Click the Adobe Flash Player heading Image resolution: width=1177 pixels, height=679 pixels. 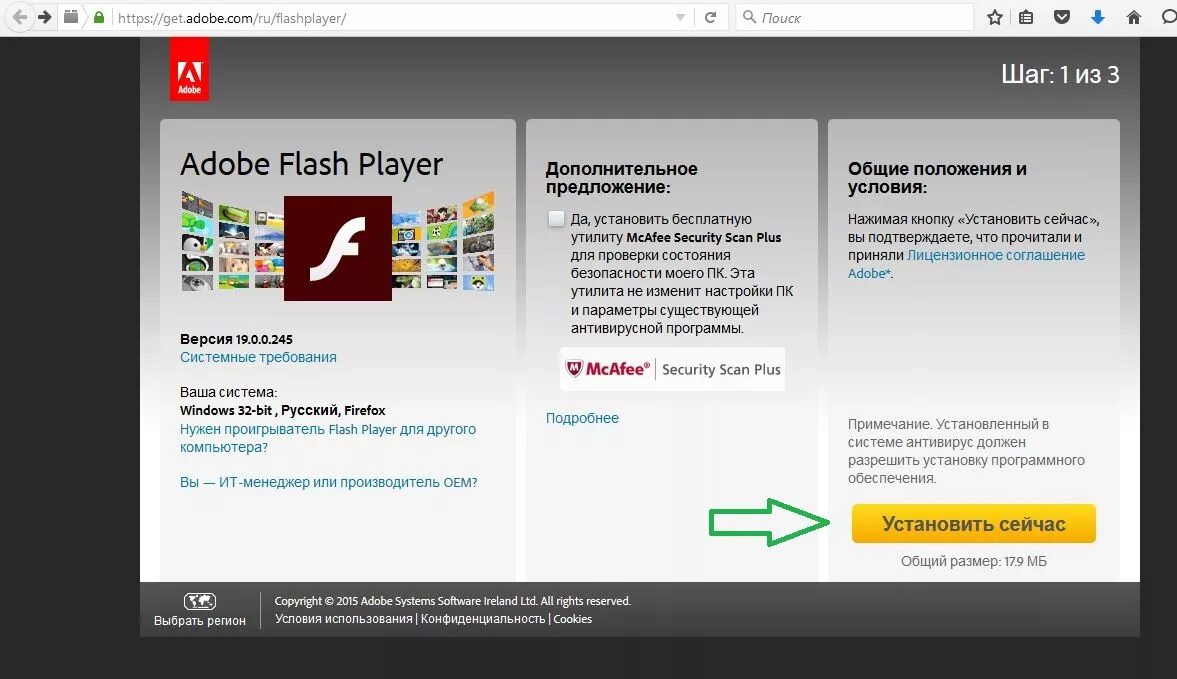pyautogui.click(x=312, y=164)
